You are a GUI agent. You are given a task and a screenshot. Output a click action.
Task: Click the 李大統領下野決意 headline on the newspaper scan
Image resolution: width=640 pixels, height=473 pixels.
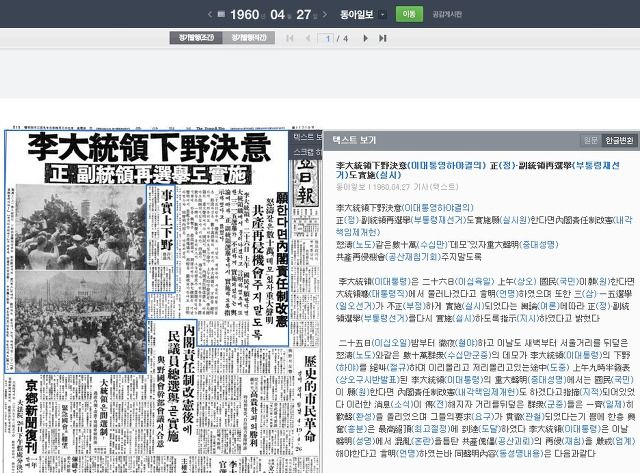tap(149, 148)
